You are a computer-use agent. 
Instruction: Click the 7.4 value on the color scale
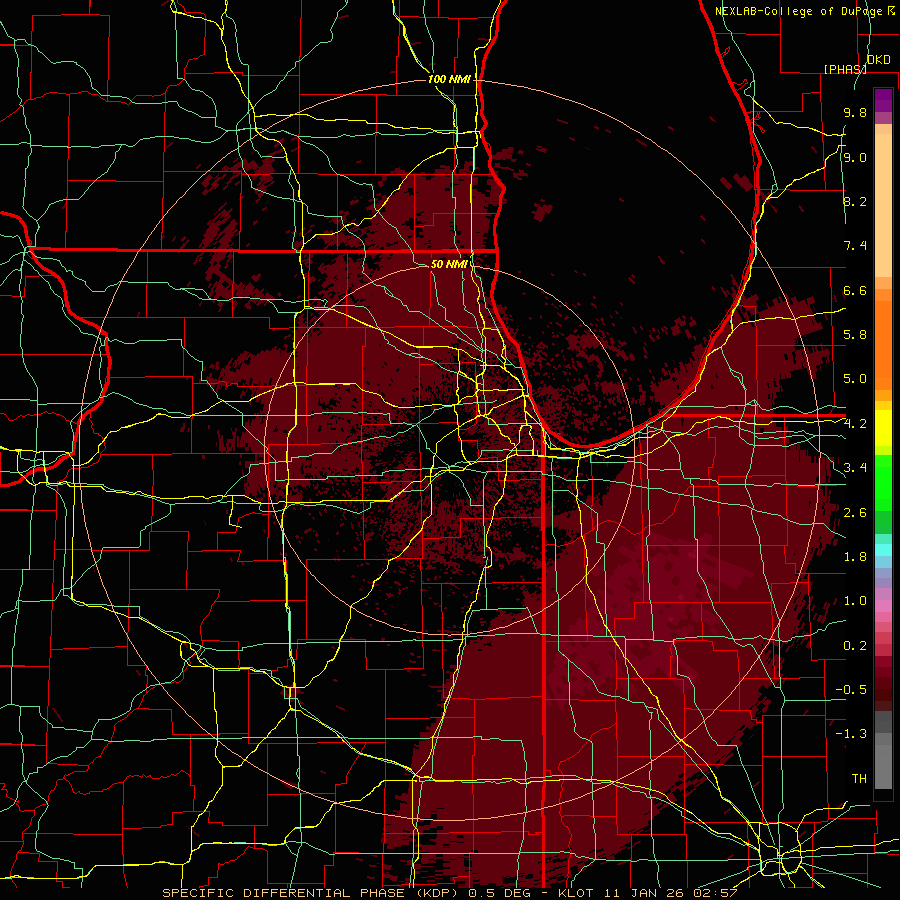click(x=855, y=246)
